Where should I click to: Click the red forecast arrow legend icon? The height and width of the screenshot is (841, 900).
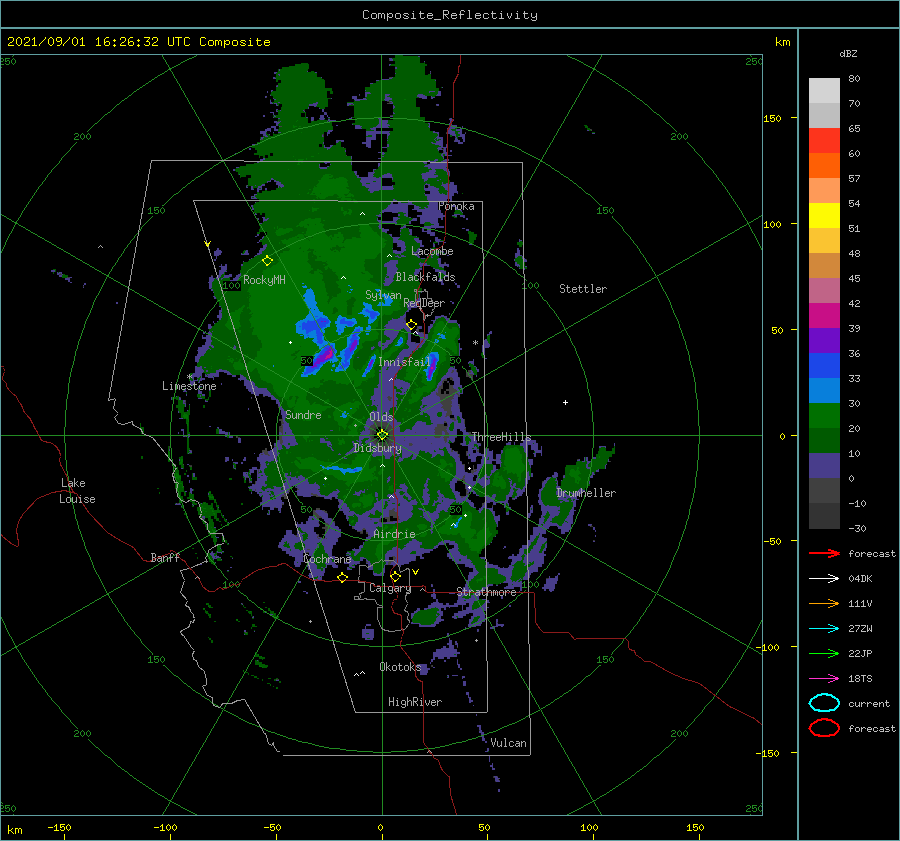(x=824, y=553)
